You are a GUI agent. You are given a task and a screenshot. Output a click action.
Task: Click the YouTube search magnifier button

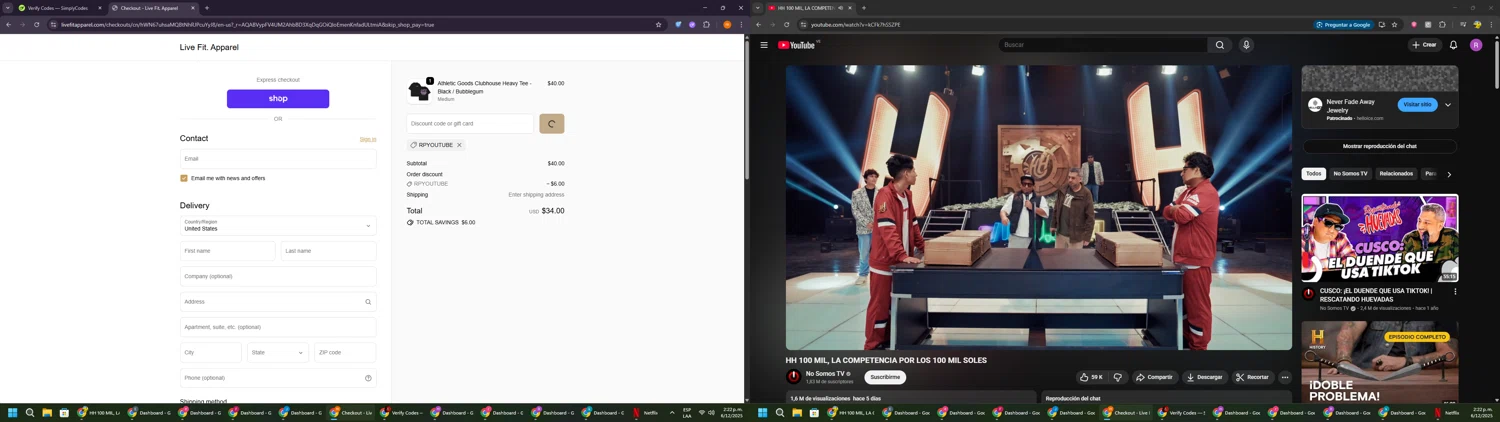1220,45
